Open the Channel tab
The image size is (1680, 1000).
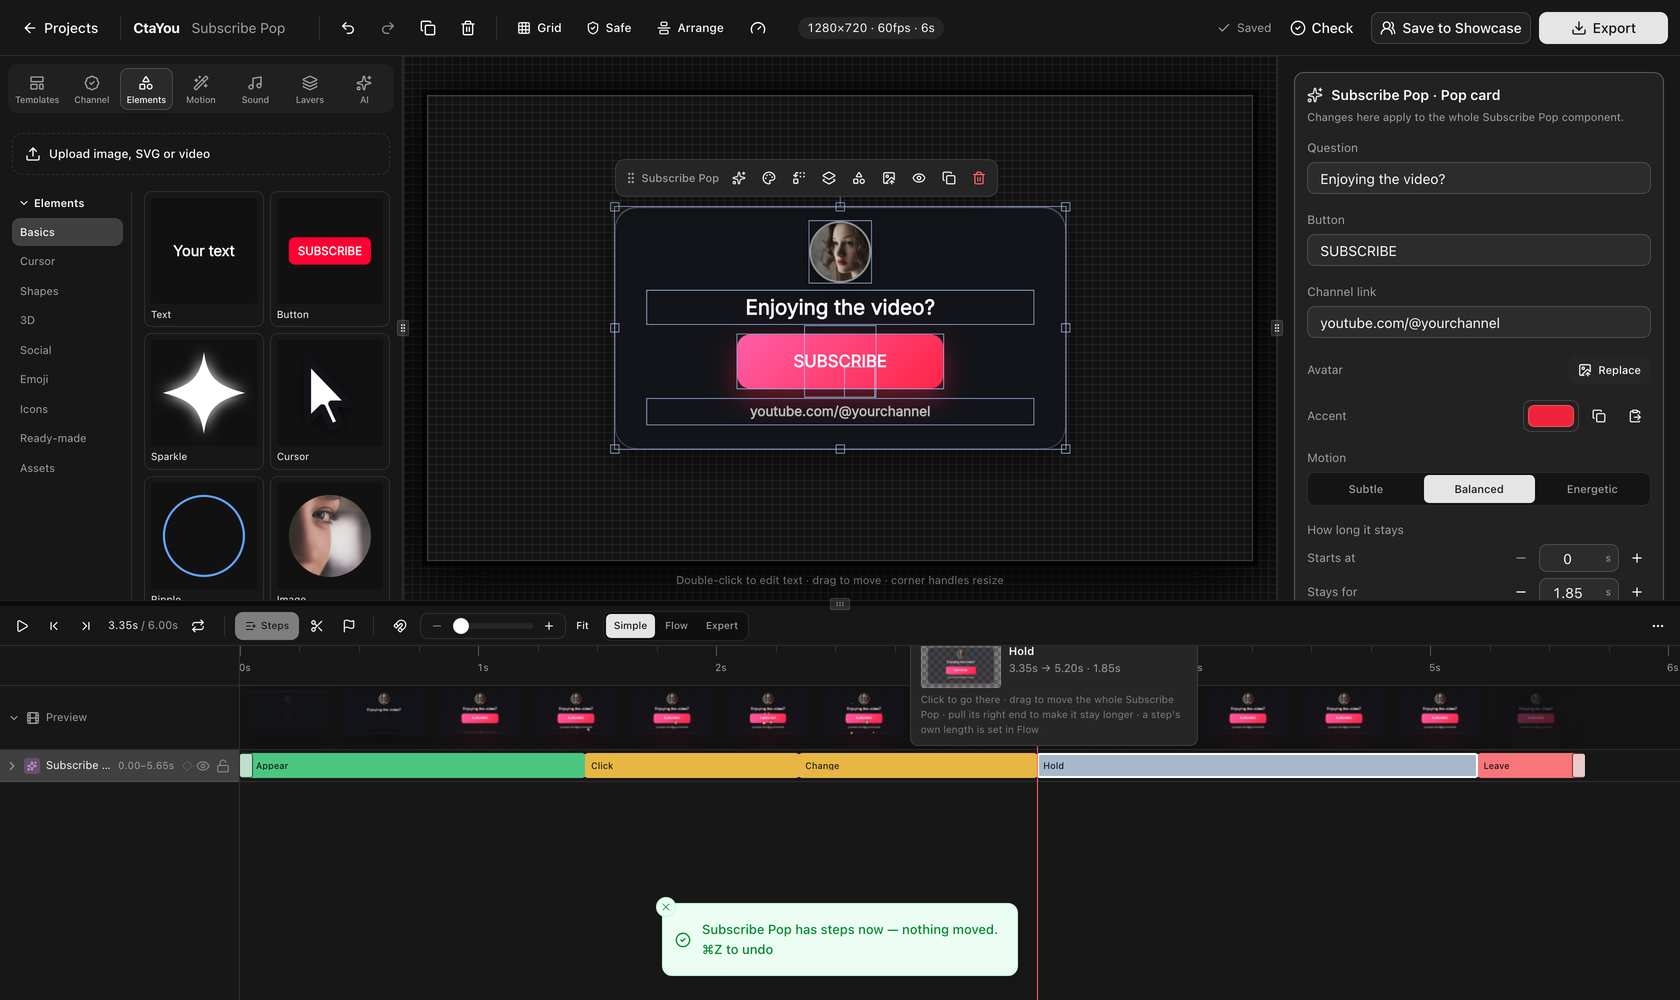92,89
